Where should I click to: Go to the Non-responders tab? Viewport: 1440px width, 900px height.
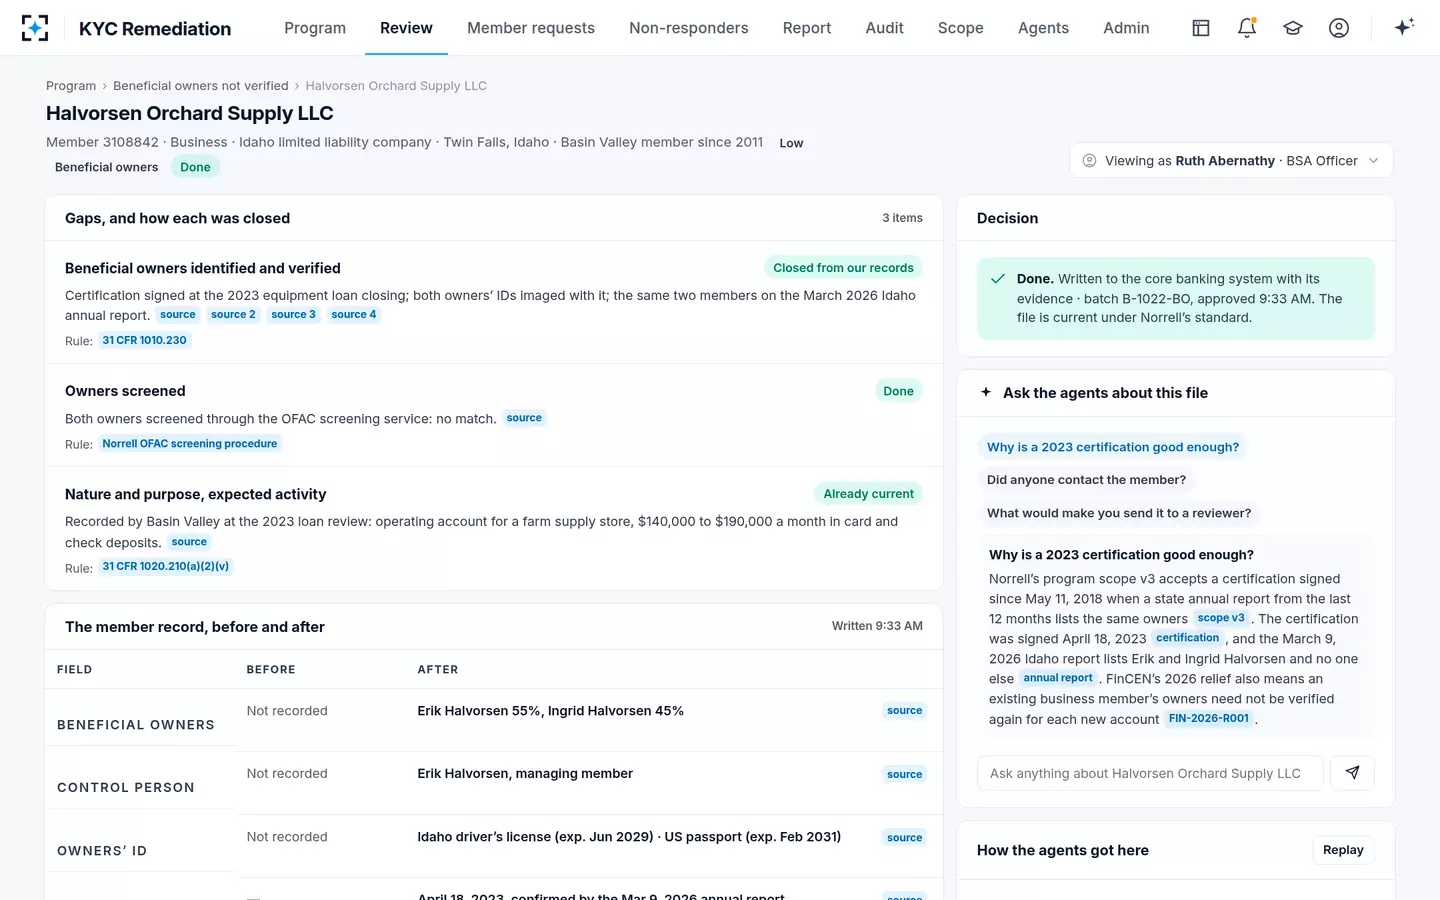pos(689,28)
